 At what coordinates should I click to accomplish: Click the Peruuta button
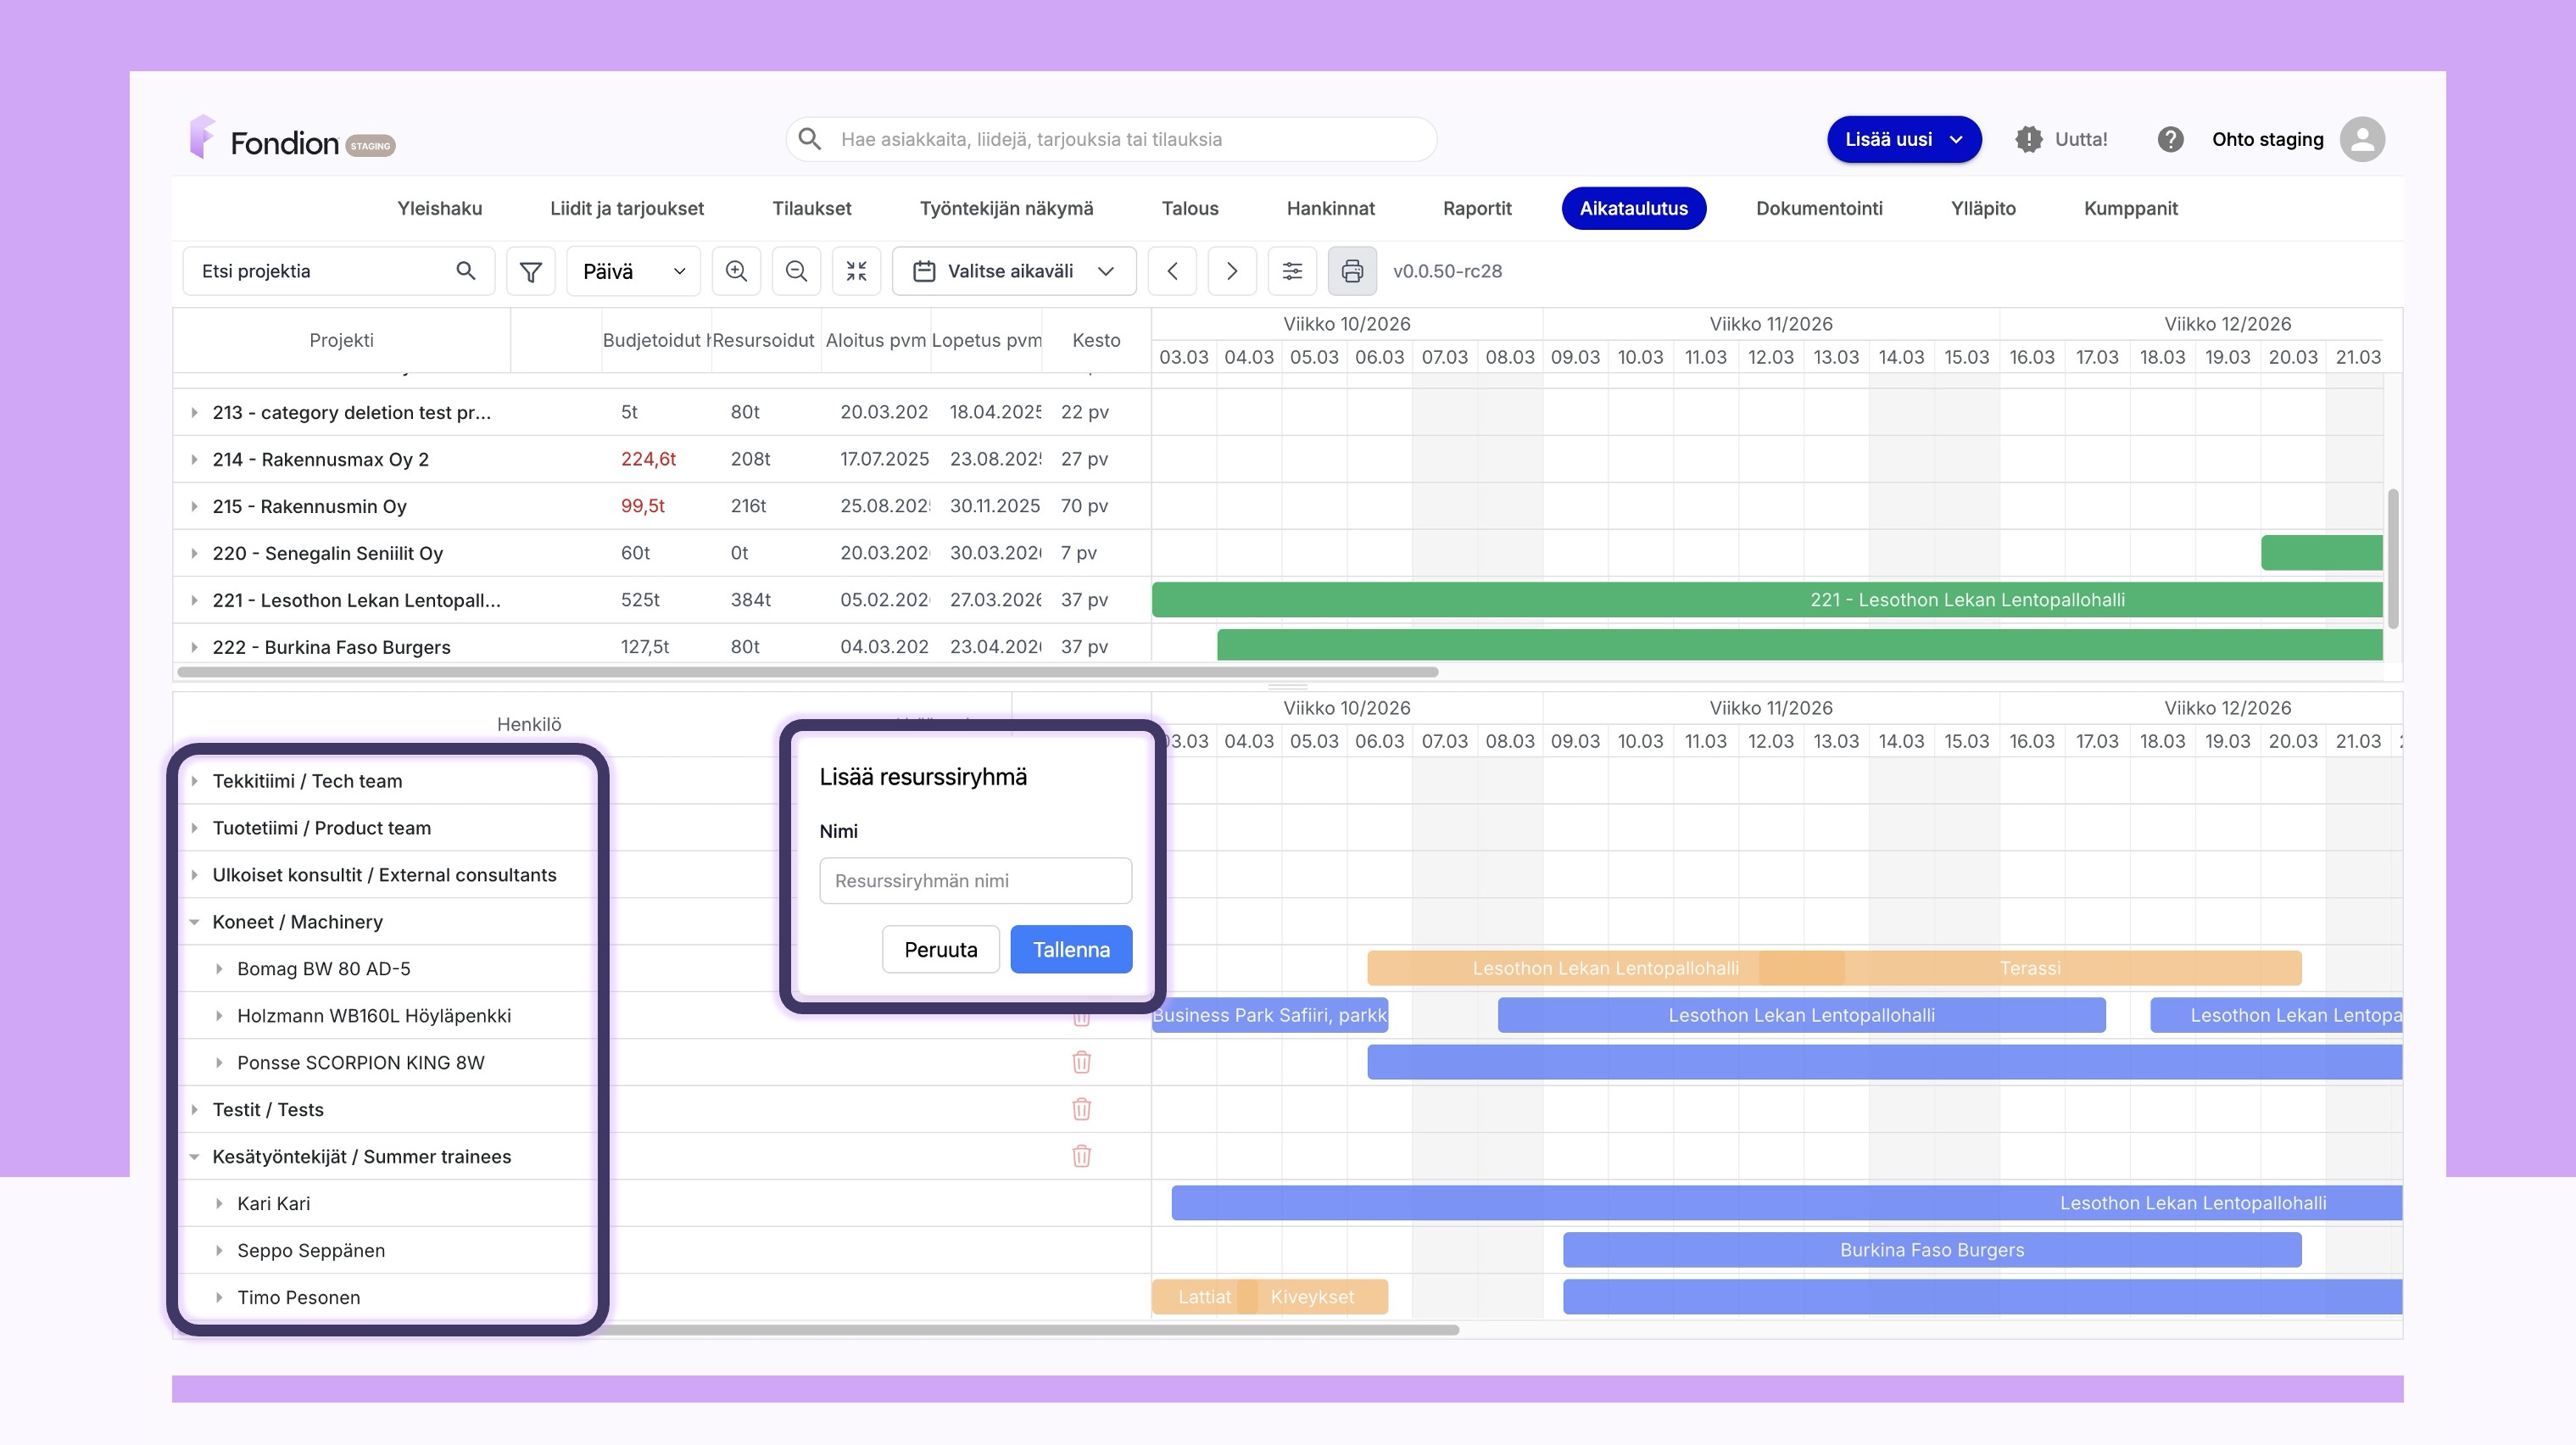coord(940,949)
